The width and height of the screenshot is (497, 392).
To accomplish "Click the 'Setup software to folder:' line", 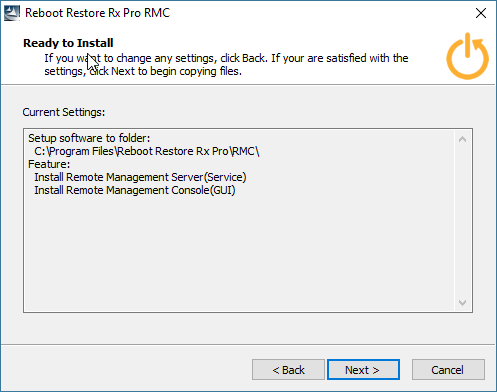I will [x=89, y=138].
